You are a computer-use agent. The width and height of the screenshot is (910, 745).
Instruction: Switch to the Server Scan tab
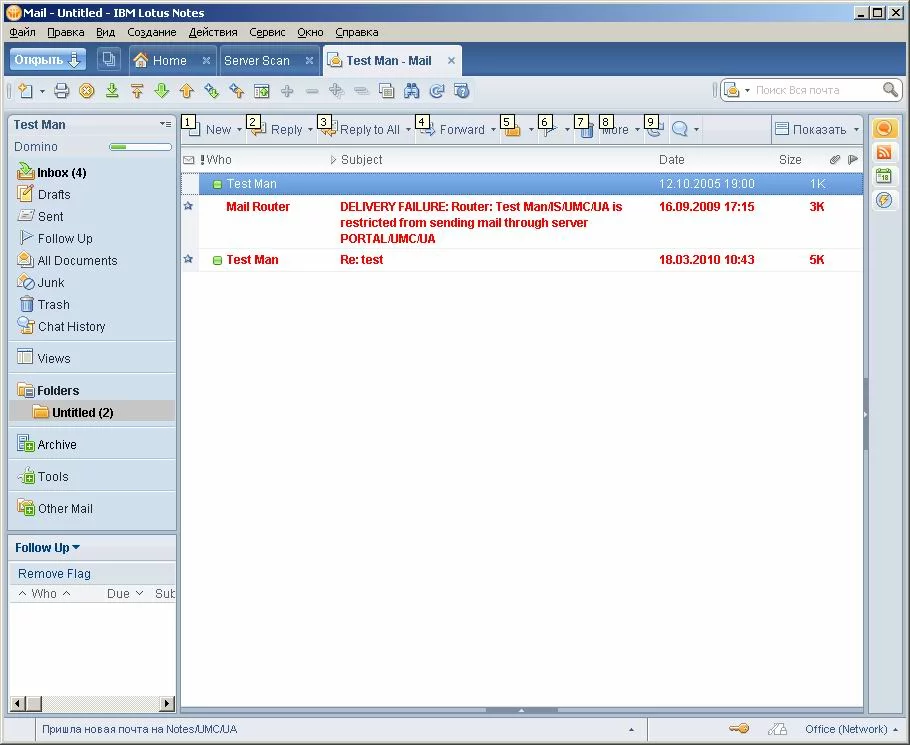(x=256, y=60)
